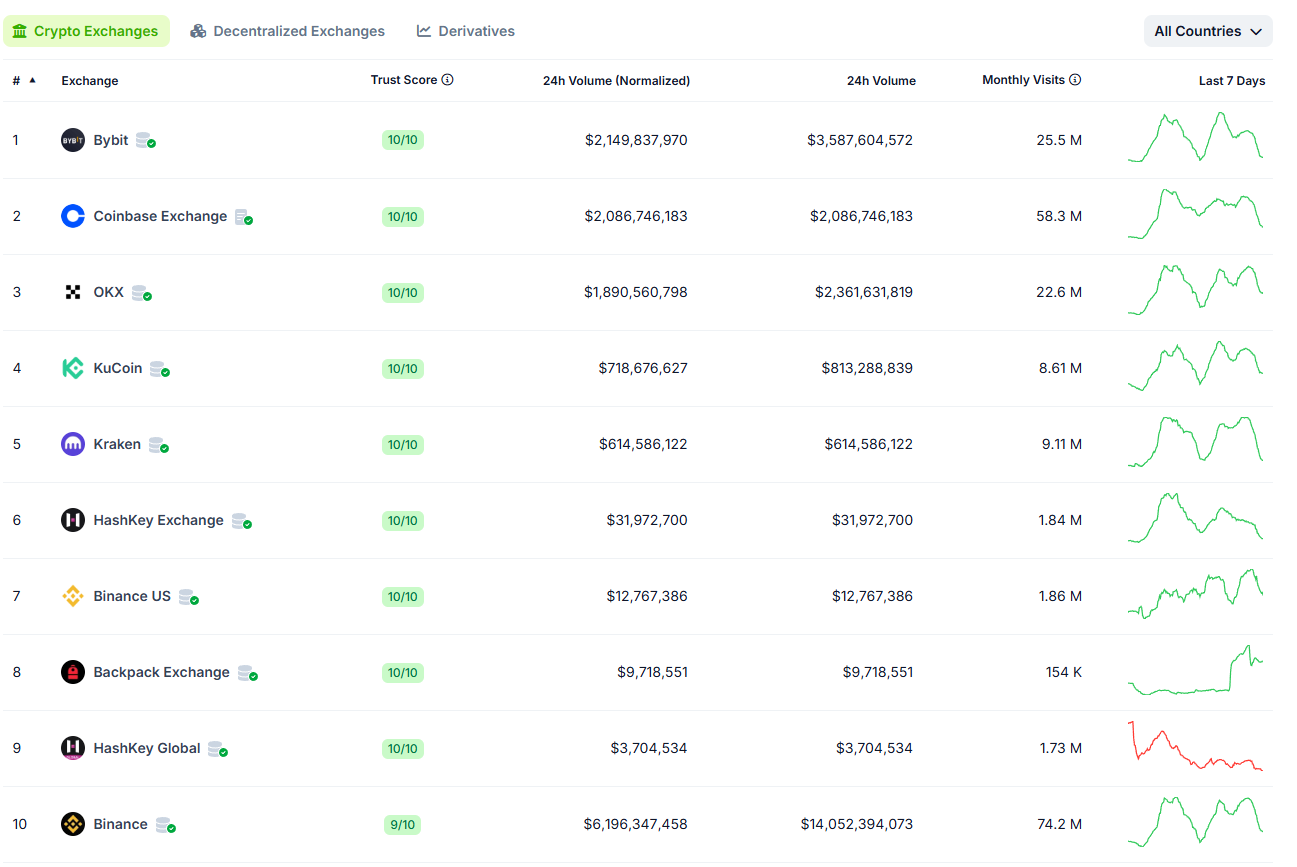This screenshot has width=1297, height=867.
Task: Switch to the Decentralized Exchanges tab
Action: pos(288,31)
